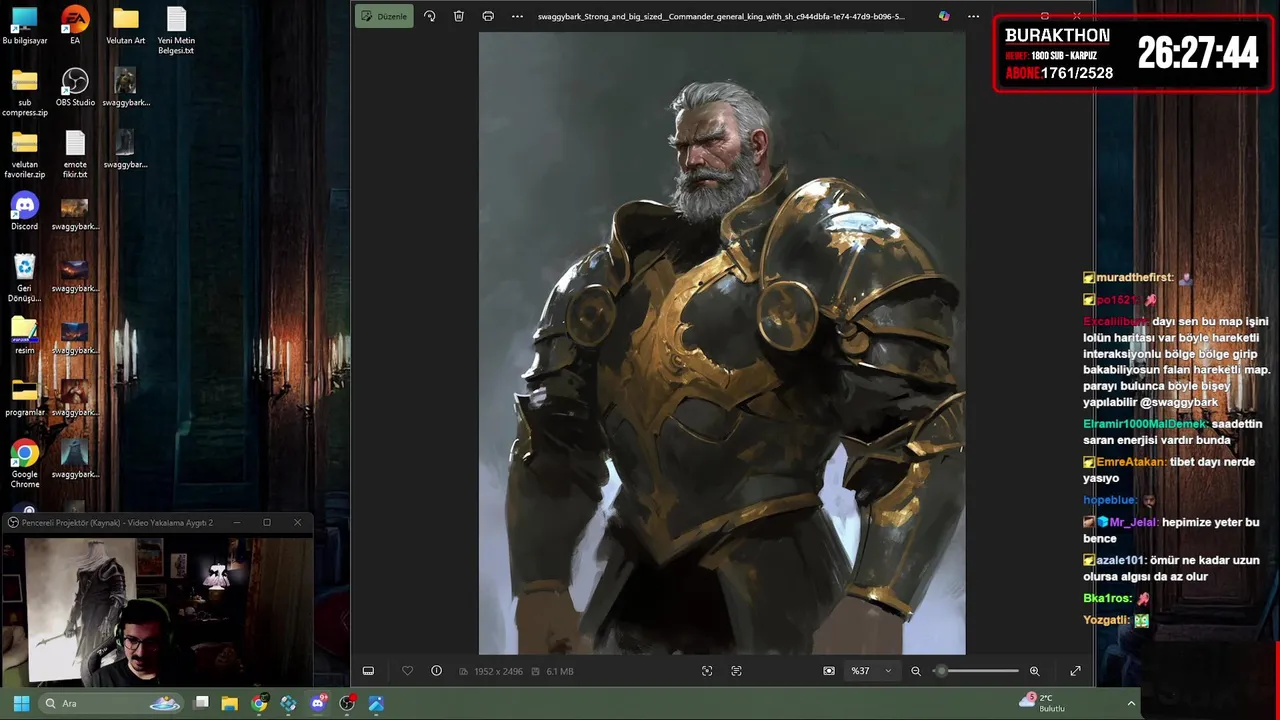Screen dimensions: 1280x720
Task: Select the Bu bilgisayar desktop icon
Action: (x=25, y=26)
